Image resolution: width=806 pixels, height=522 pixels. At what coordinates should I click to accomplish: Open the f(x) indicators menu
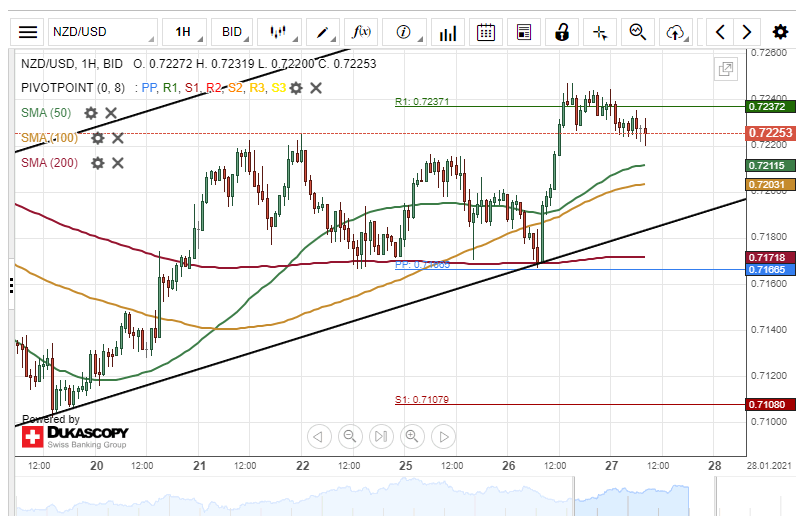361,32
